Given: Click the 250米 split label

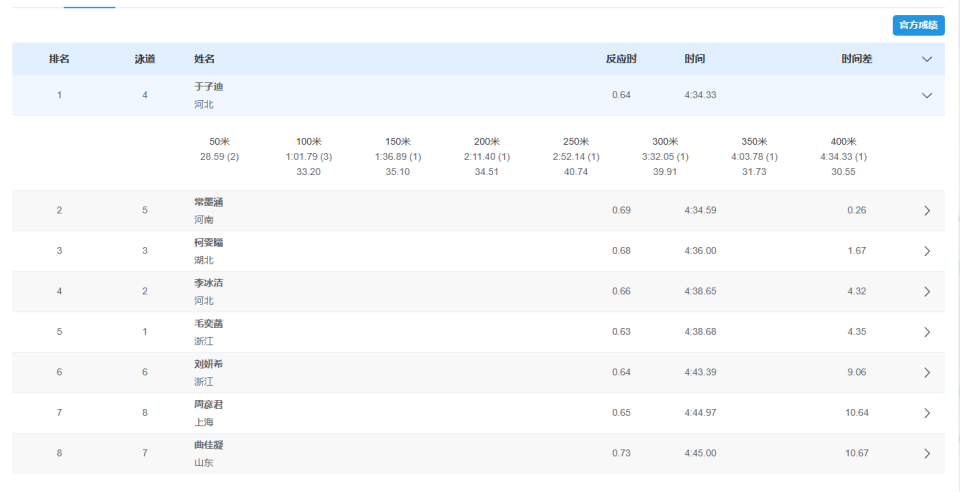Looking at the screenshot, I should pos(576,141).
